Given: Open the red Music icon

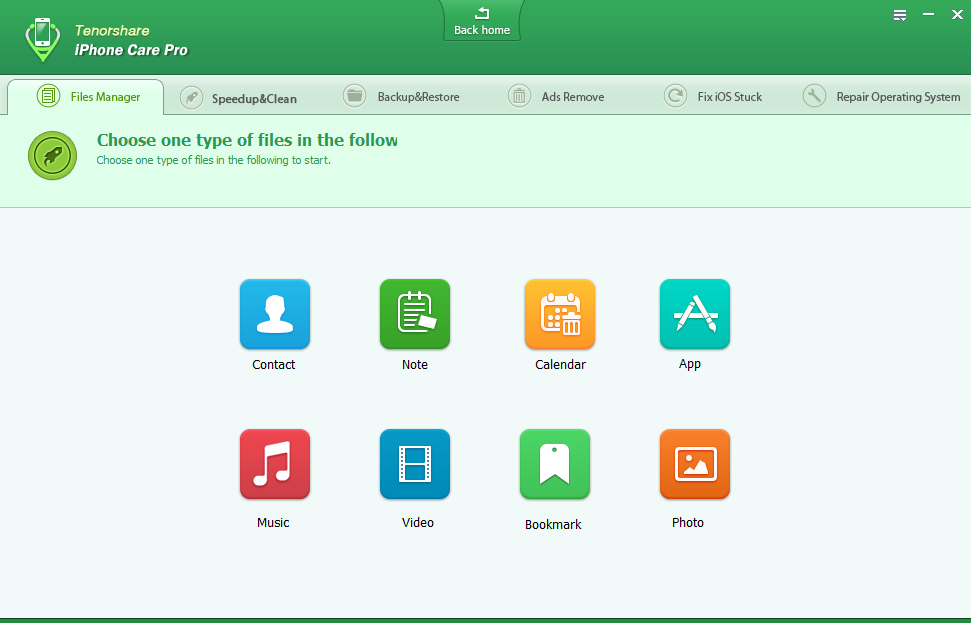Looking at the screenshot, I should pos(274,464).
